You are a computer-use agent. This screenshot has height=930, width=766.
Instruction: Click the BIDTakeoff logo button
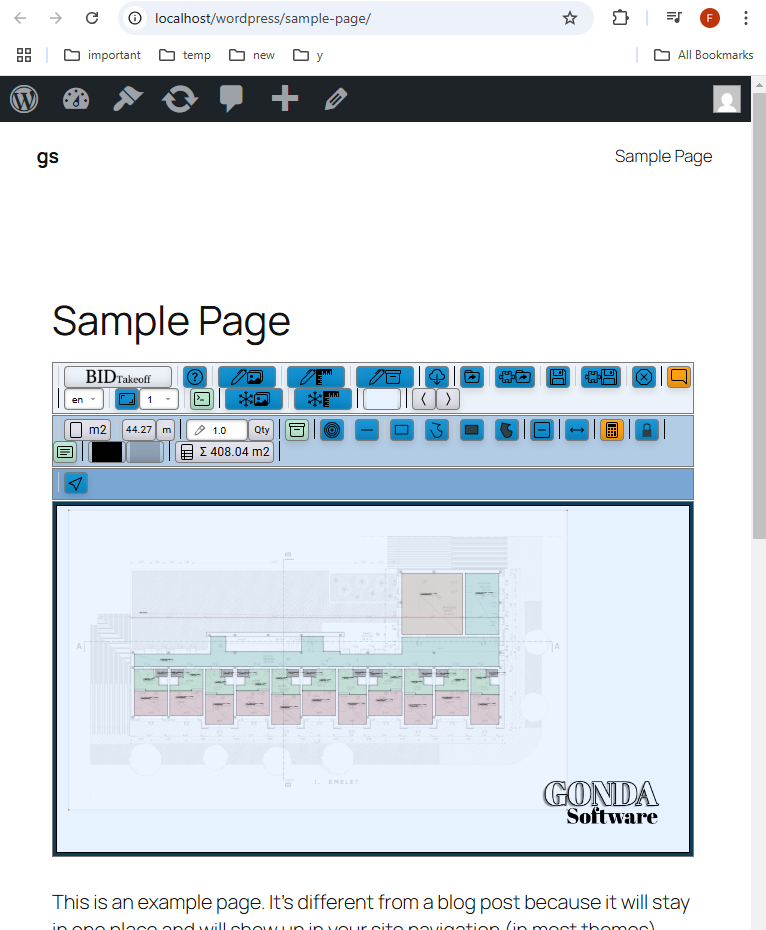pyautogui.click(x=118, y=377)
